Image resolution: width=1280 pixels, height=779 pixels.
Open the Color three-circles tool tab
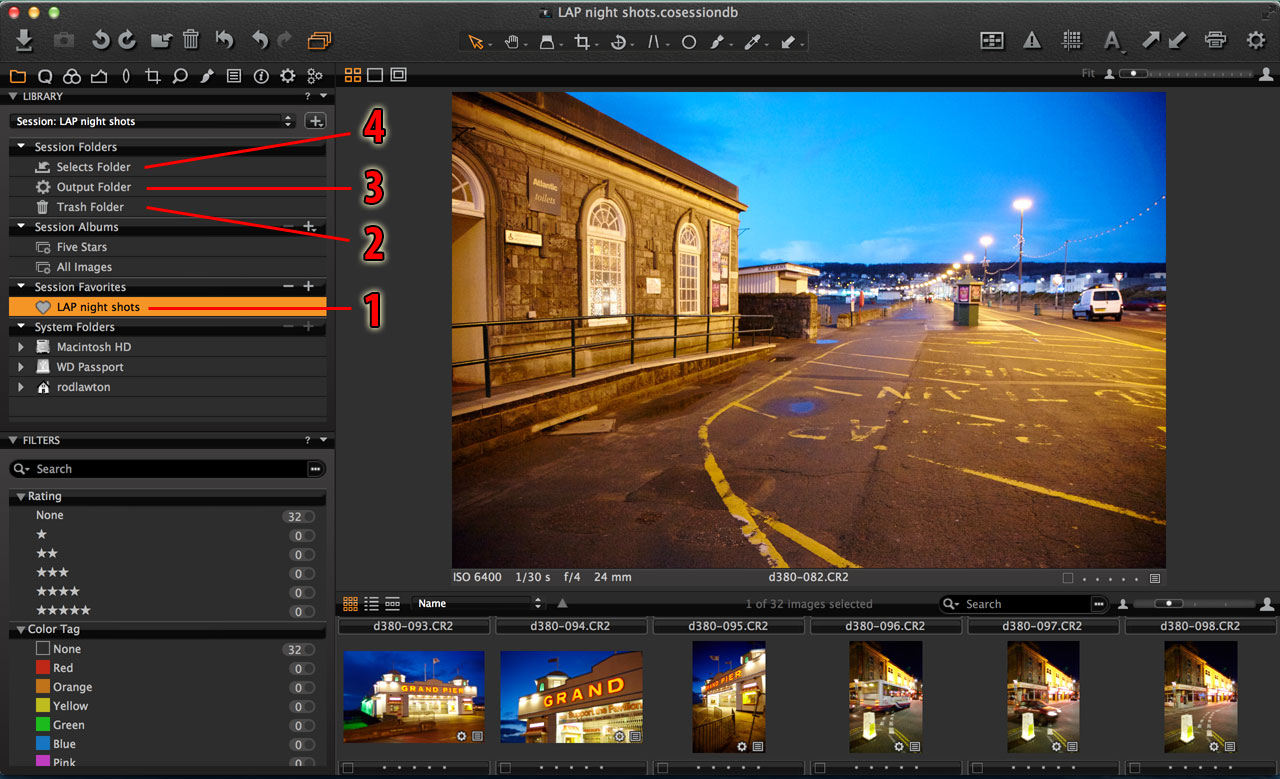click(x=71, y=76)
